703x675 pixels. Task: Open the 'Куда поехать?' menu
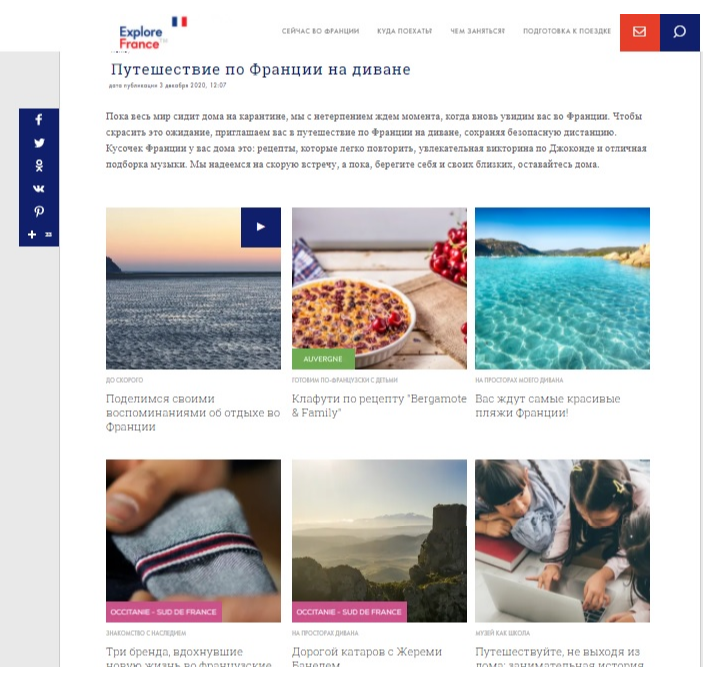pos(404,31)
